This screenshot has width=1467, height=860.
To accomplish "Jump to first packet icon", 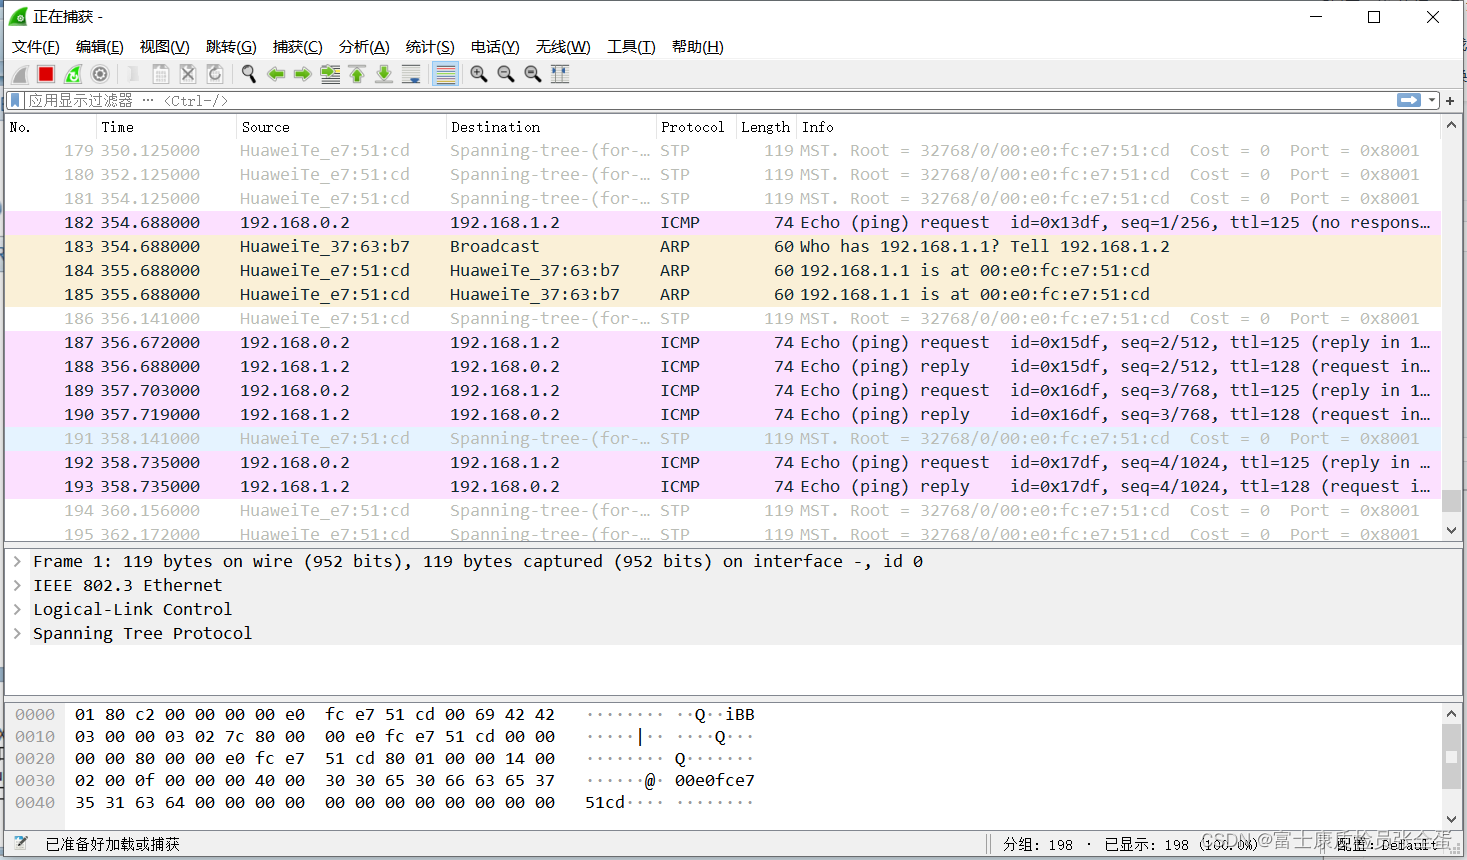I will tap(357, 74).
